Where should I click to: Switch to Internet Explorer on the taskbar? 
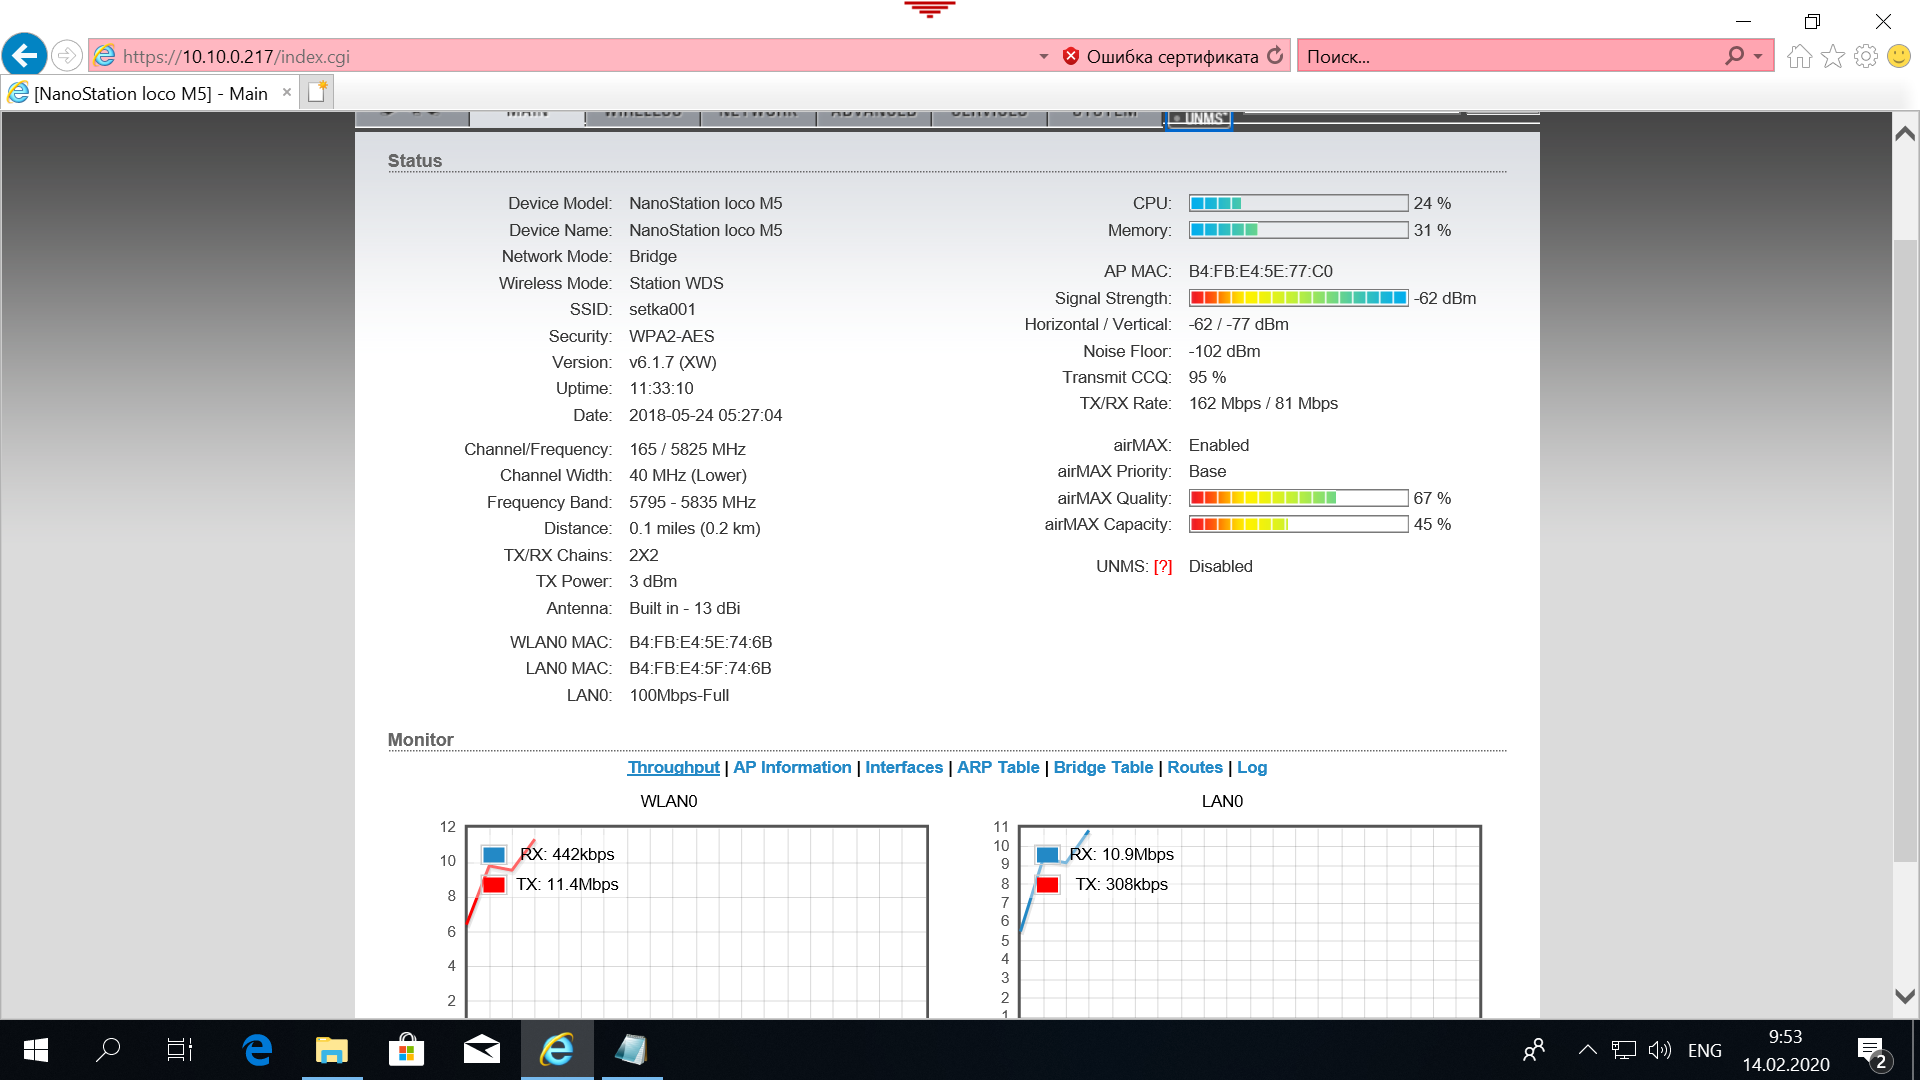557,1050
